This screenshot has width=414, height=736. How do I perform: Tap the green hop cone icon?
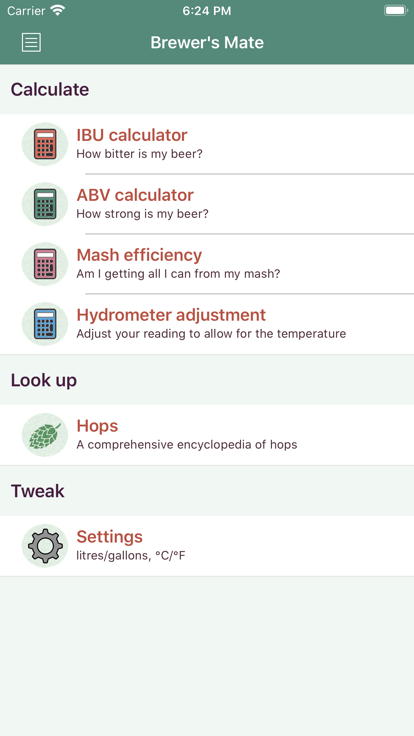(x=45, y=435)
